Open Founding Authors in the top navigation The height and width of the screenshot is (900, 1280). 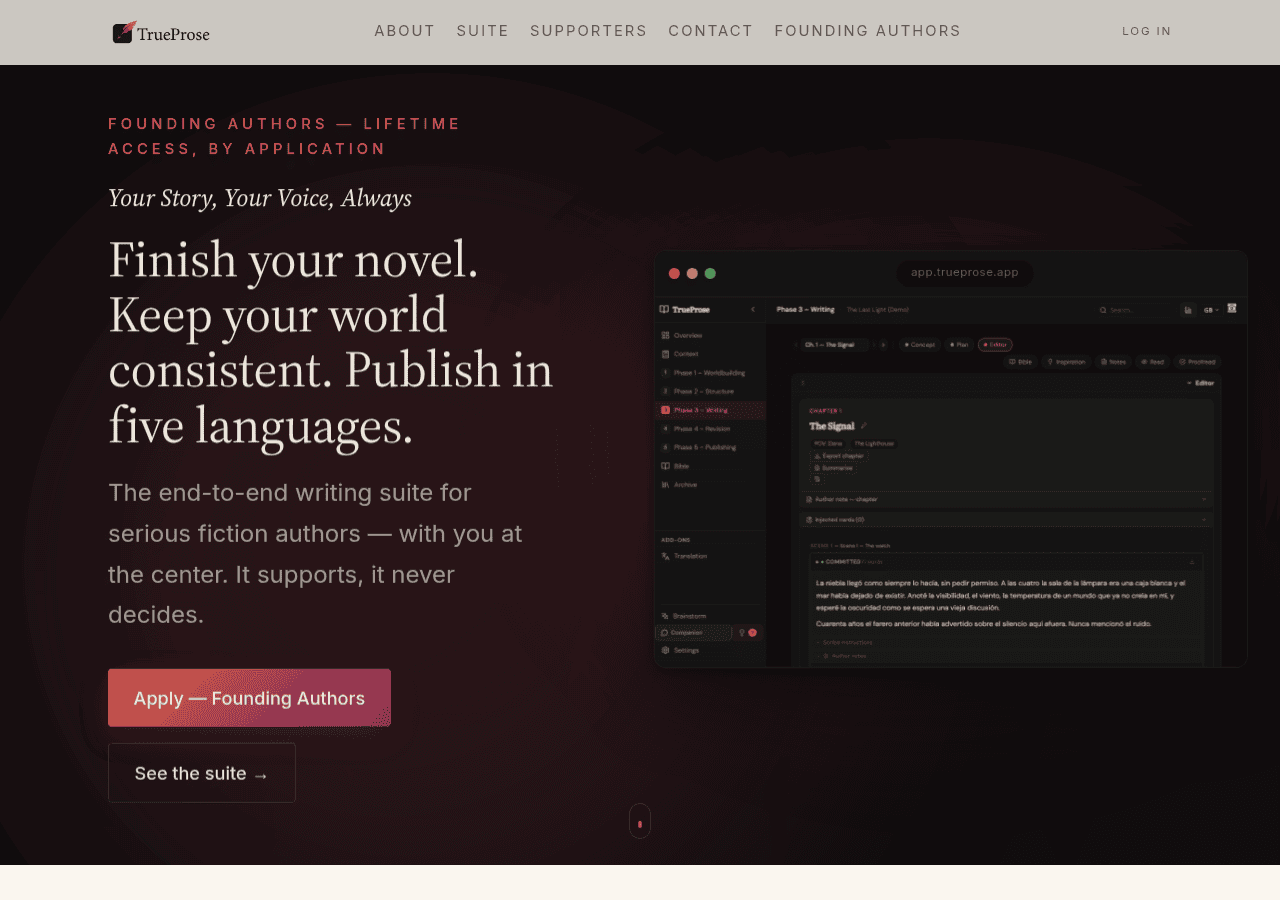click(x=868, y=31)
